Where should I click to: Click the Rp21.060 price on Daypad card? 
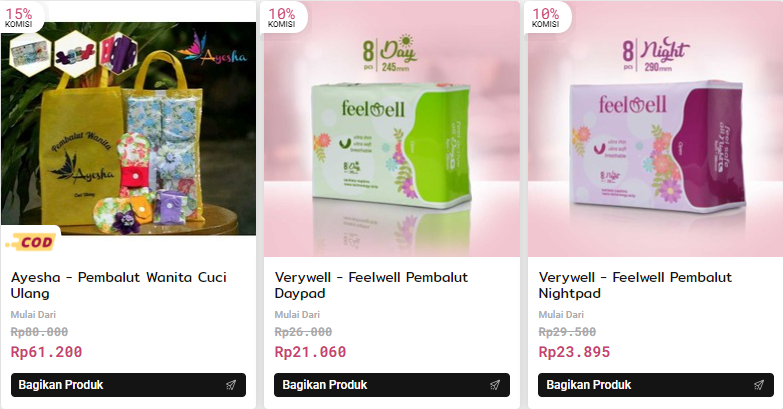click(310, 352)
